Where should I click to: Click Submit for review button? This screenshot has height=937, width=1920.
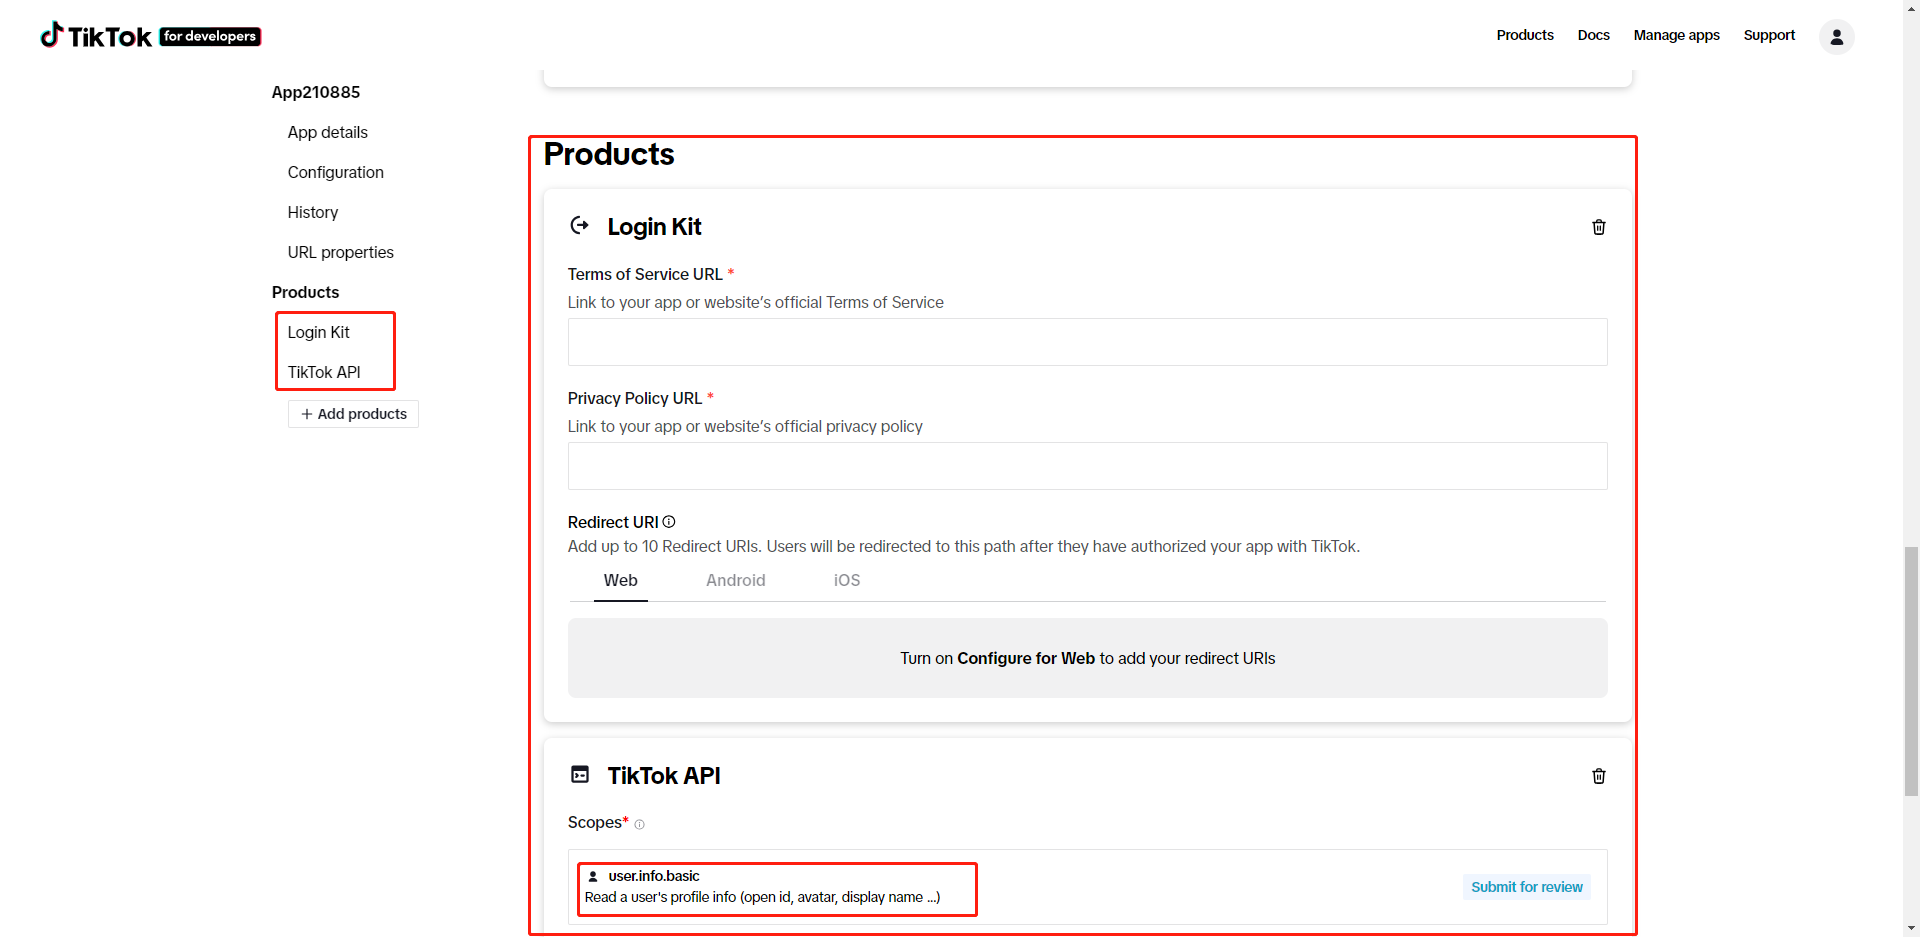click(1527, 887)
